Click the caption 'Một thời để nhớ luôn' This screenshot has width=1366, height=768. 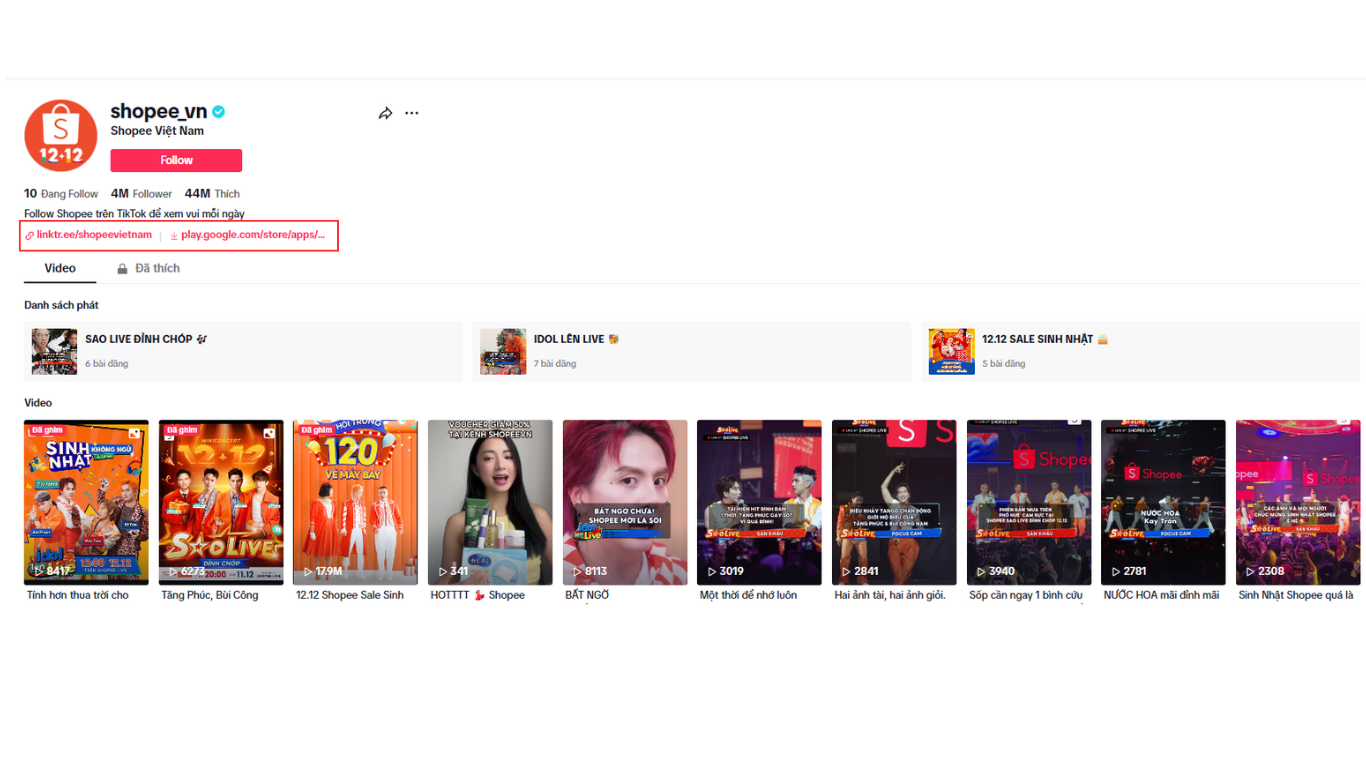tap(749, 595)
